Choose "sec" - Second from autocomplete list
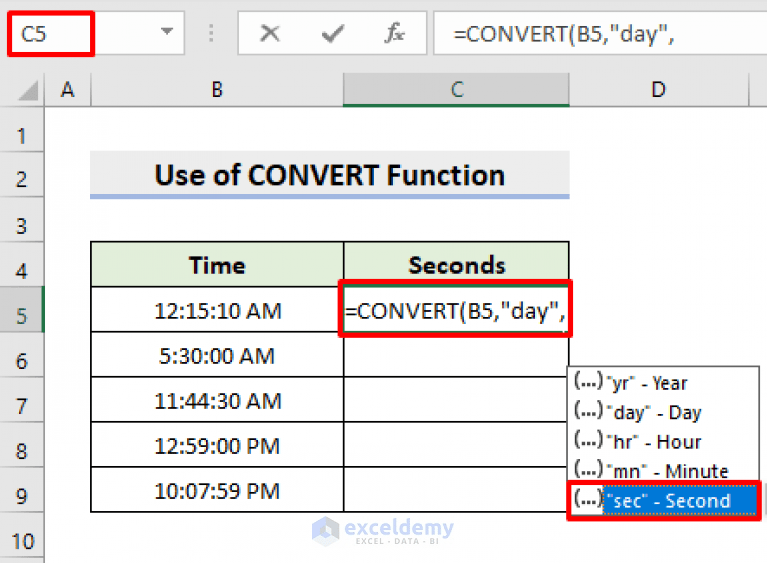Screen dimensions: 767x563 pyautogui.click(x=664, y=500)
